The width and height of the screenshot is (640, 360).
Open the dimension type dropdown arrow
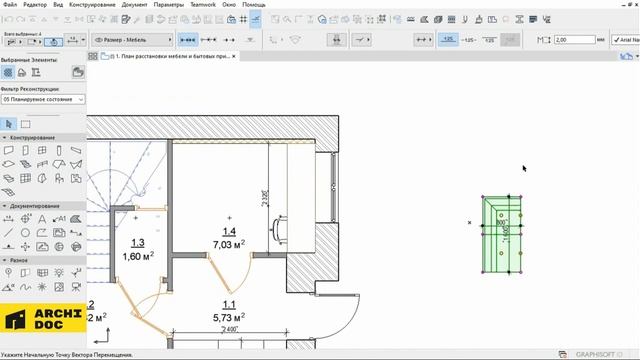tap(83, 40)
